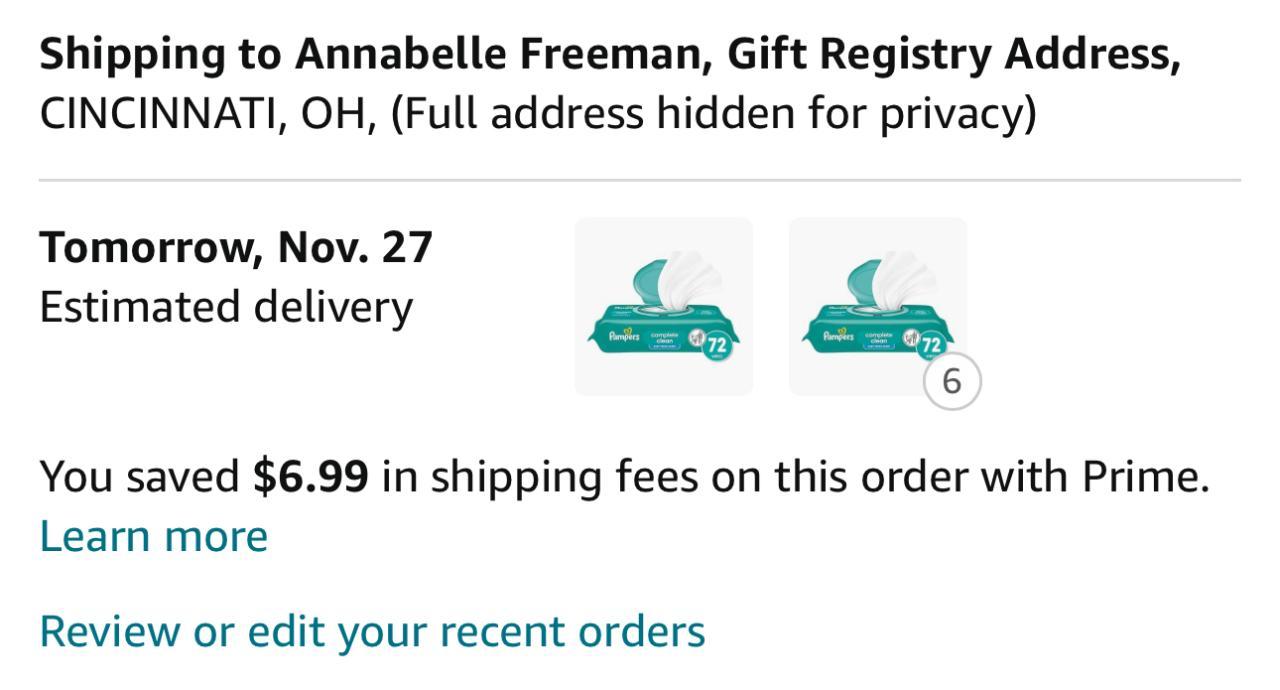1280x690 pixels.
Task: Click the Tomorrow, Nov. 27 delivery date
Action: coord(235,247)
